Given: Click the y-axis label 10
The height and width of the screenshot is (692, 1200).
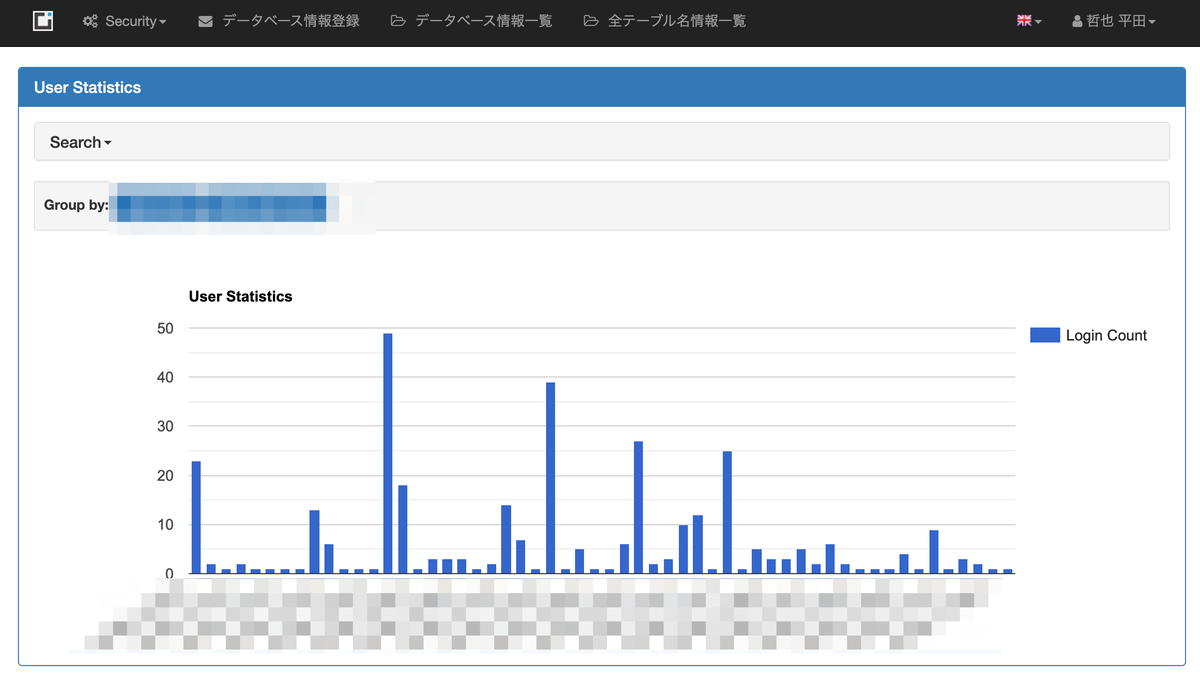Looking at the screenshot, I should pyautogui.click(x=165, y=524).
